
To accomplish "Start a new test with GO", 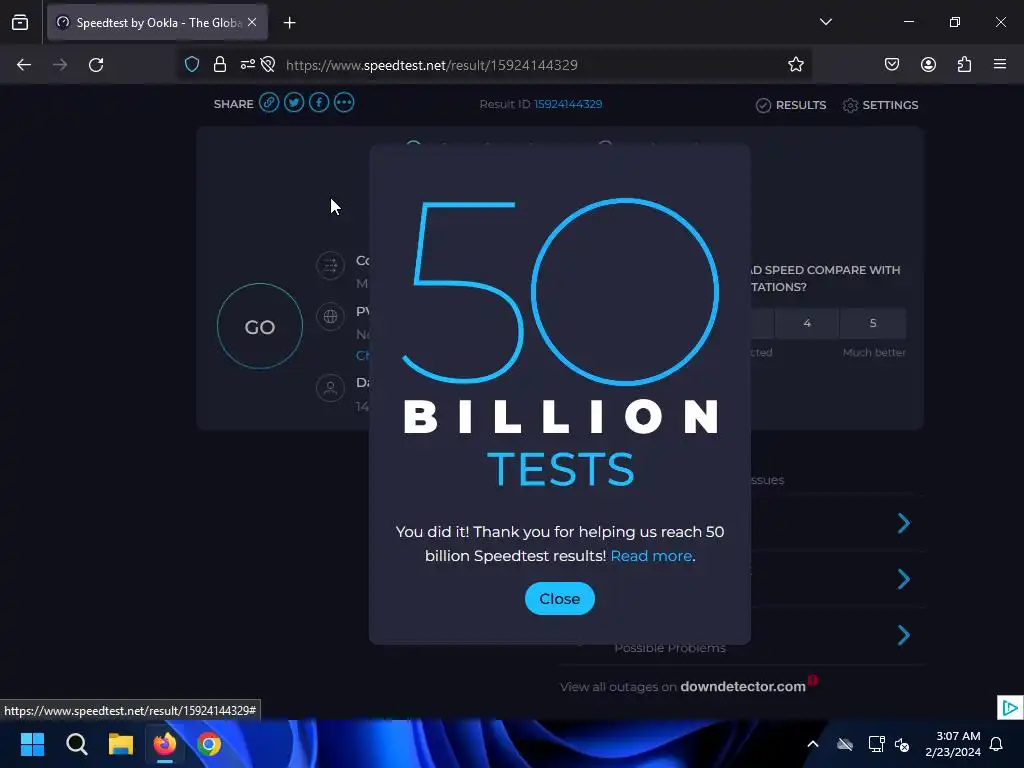I will [x=260, y=327].
